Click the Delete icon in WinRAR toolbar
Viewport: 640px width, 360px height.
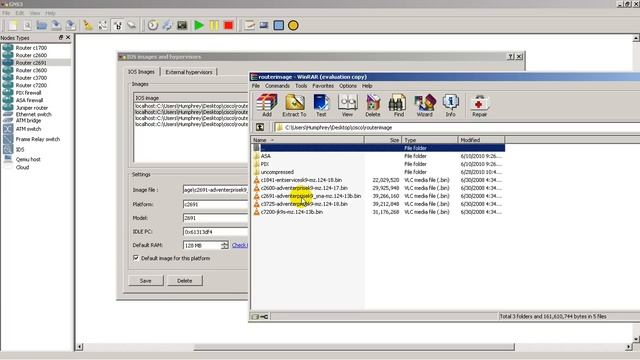coord(373,105)
